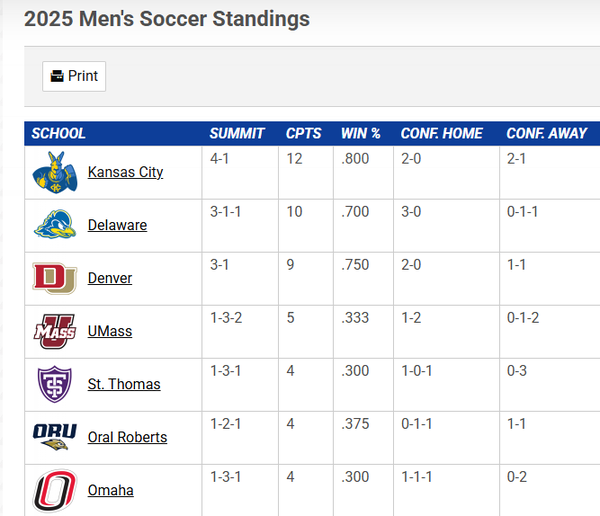Click the St. Thomas purple shield logo
600x516 pixels.
[55, 384]
